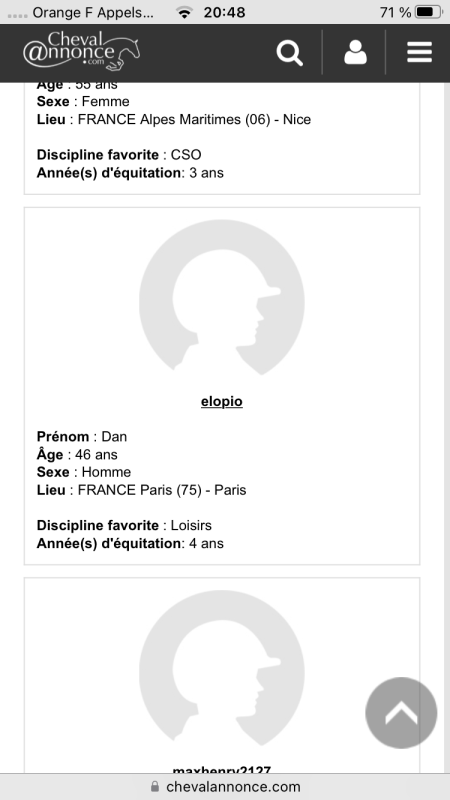This screenshot has height=800, width=450.
Task: Tap the Wi-Fi icon in status bar
Action: 184,12
